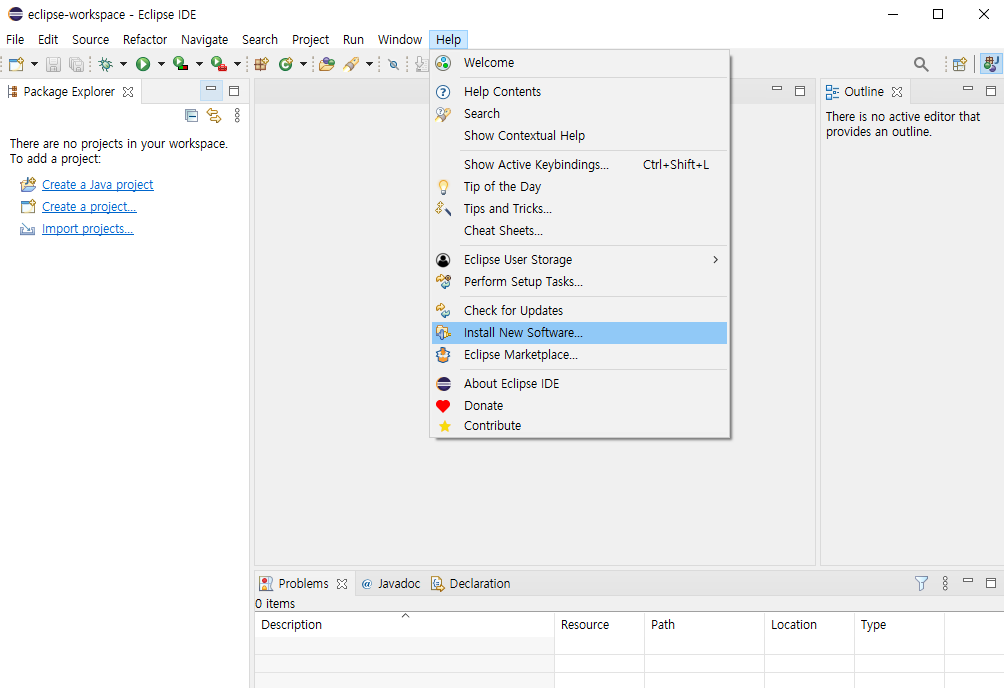Screen dimensions: 1004x688
Task: Click the Save disk toolbar icon
Action: (x=54, y=64)
